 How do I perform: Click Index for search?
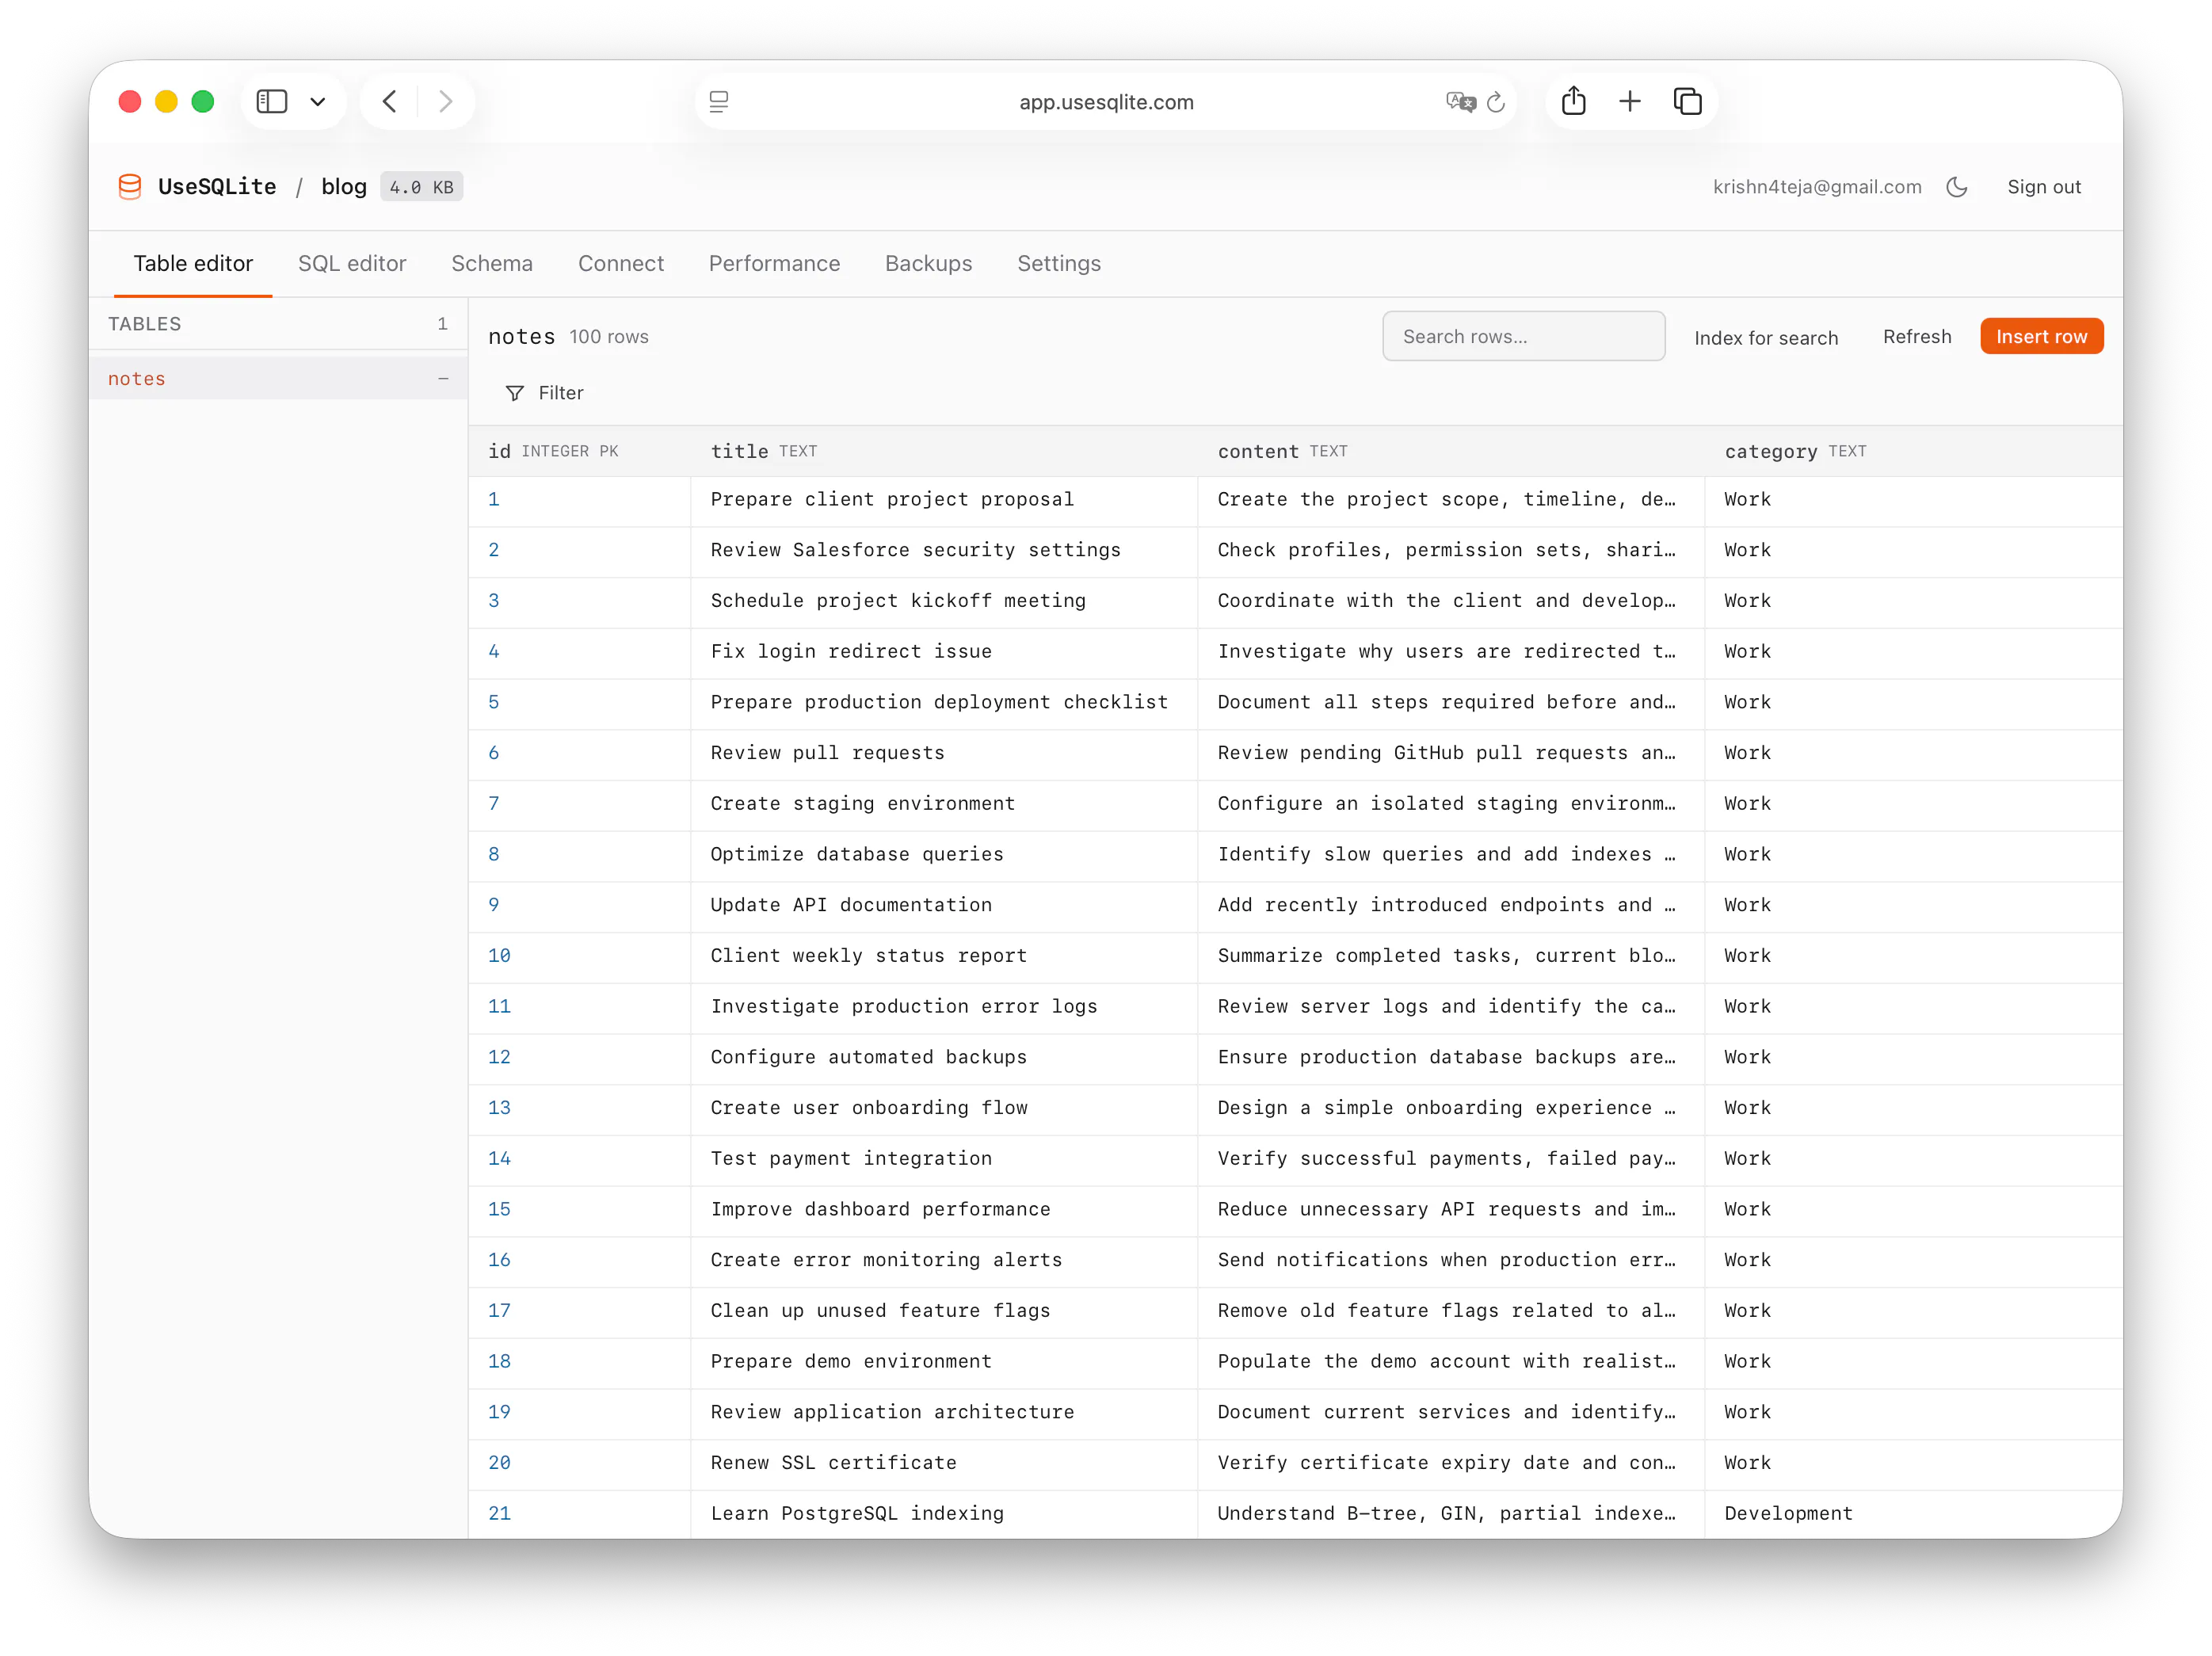click(x=1766, y=338)
